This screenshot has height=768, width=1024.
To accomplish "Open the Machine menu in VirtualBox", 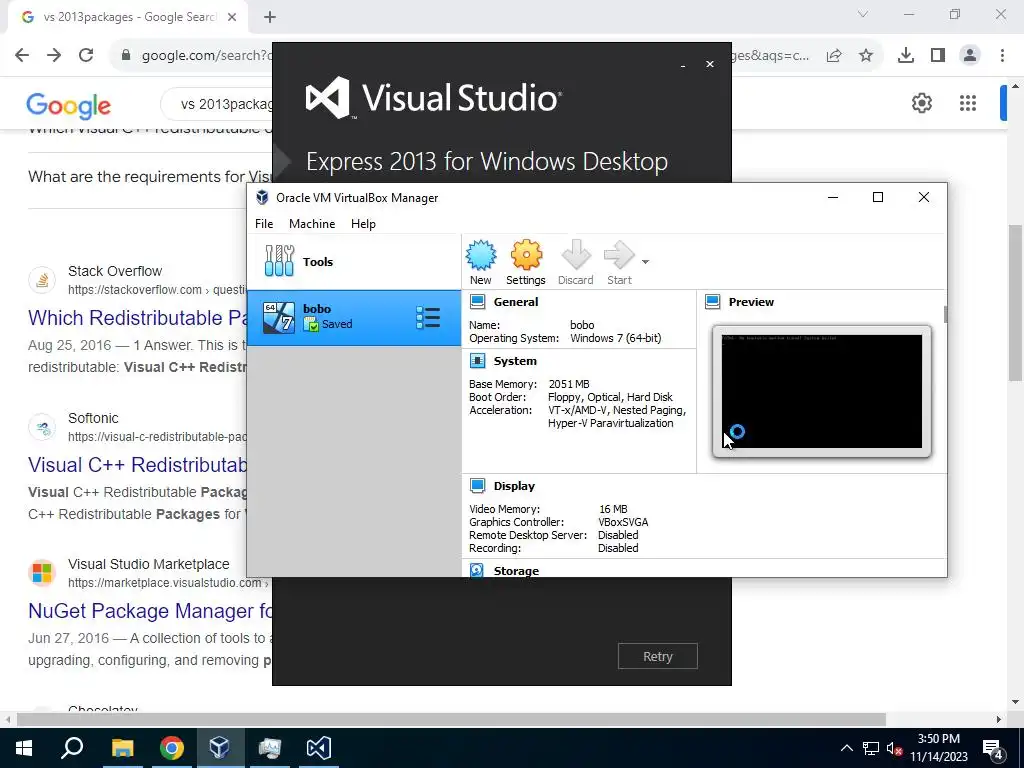I will tap(312, 224).
